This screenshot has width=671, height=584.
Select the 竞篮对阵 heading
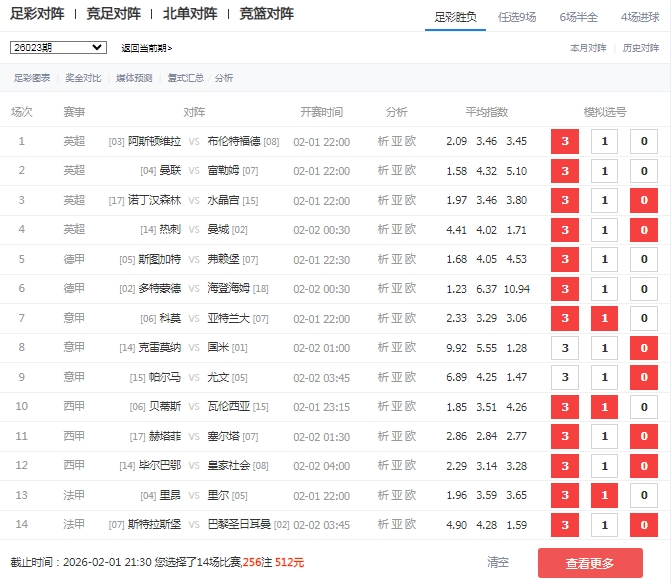point(267,14)
